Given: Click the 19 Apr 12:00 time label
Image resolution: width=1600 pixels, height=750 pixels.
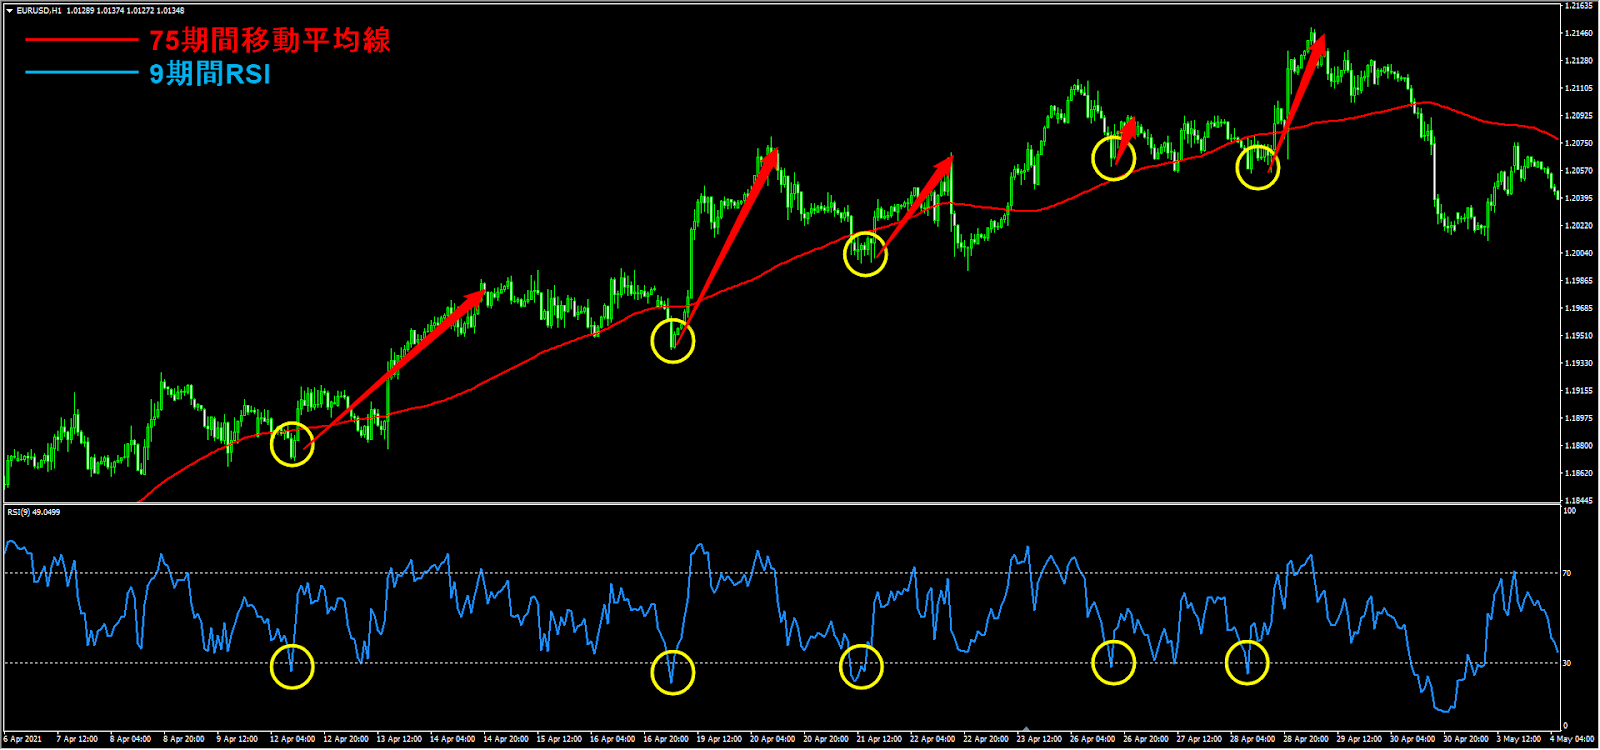Looking at the screenshot, I should [719, 739].
